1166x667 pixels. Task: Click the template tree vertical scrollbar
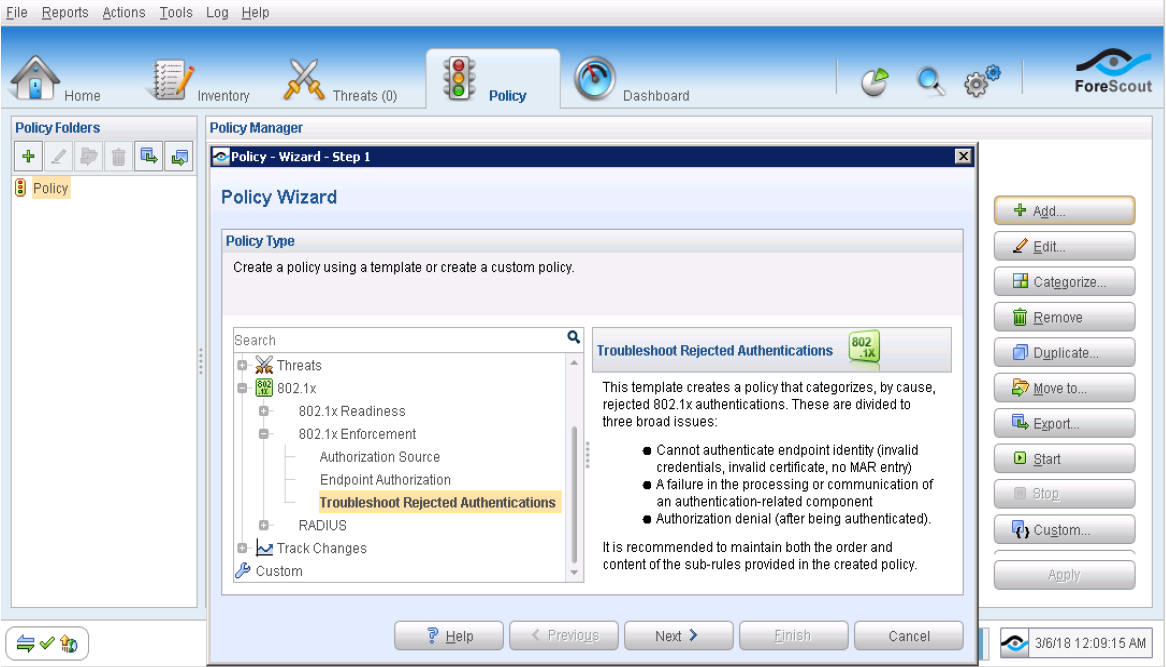pyautogui.click(x=574, y=494)
